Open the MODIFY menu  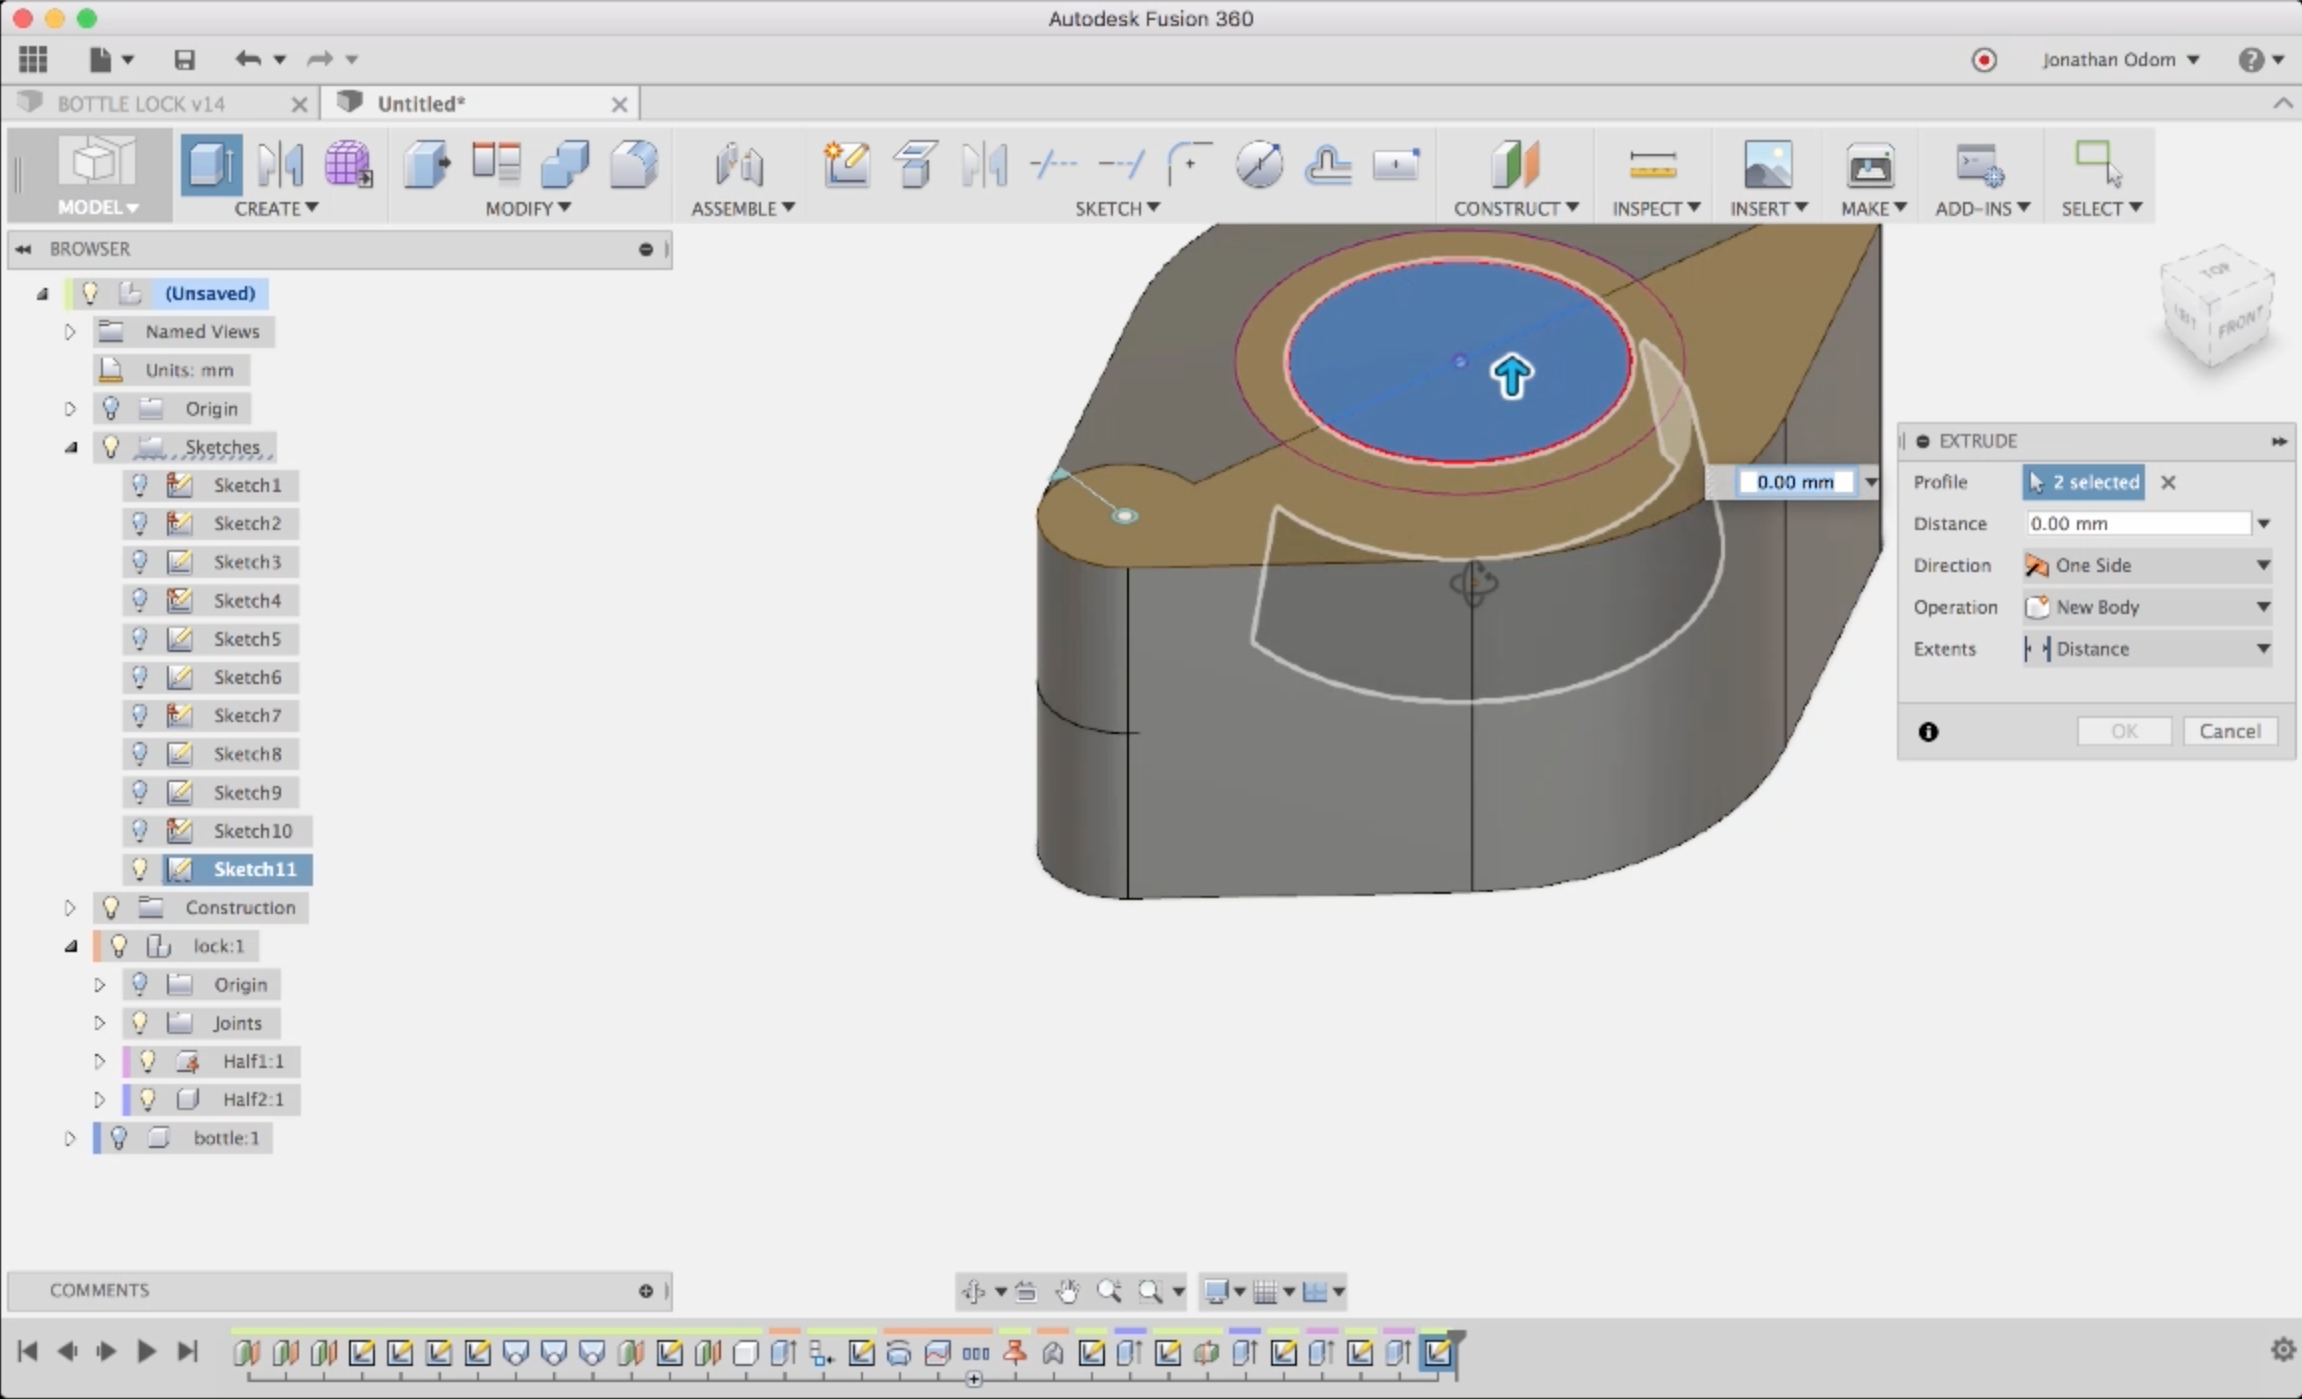(x=527, y=208)
